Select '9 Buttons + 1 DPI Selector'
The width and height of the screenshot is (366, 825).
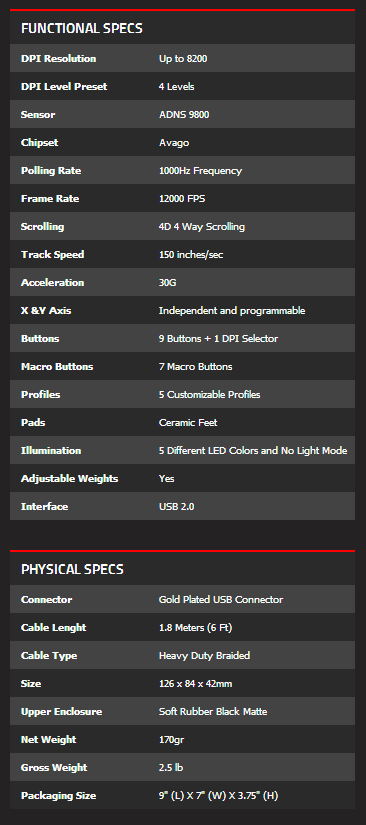point(218,338)
